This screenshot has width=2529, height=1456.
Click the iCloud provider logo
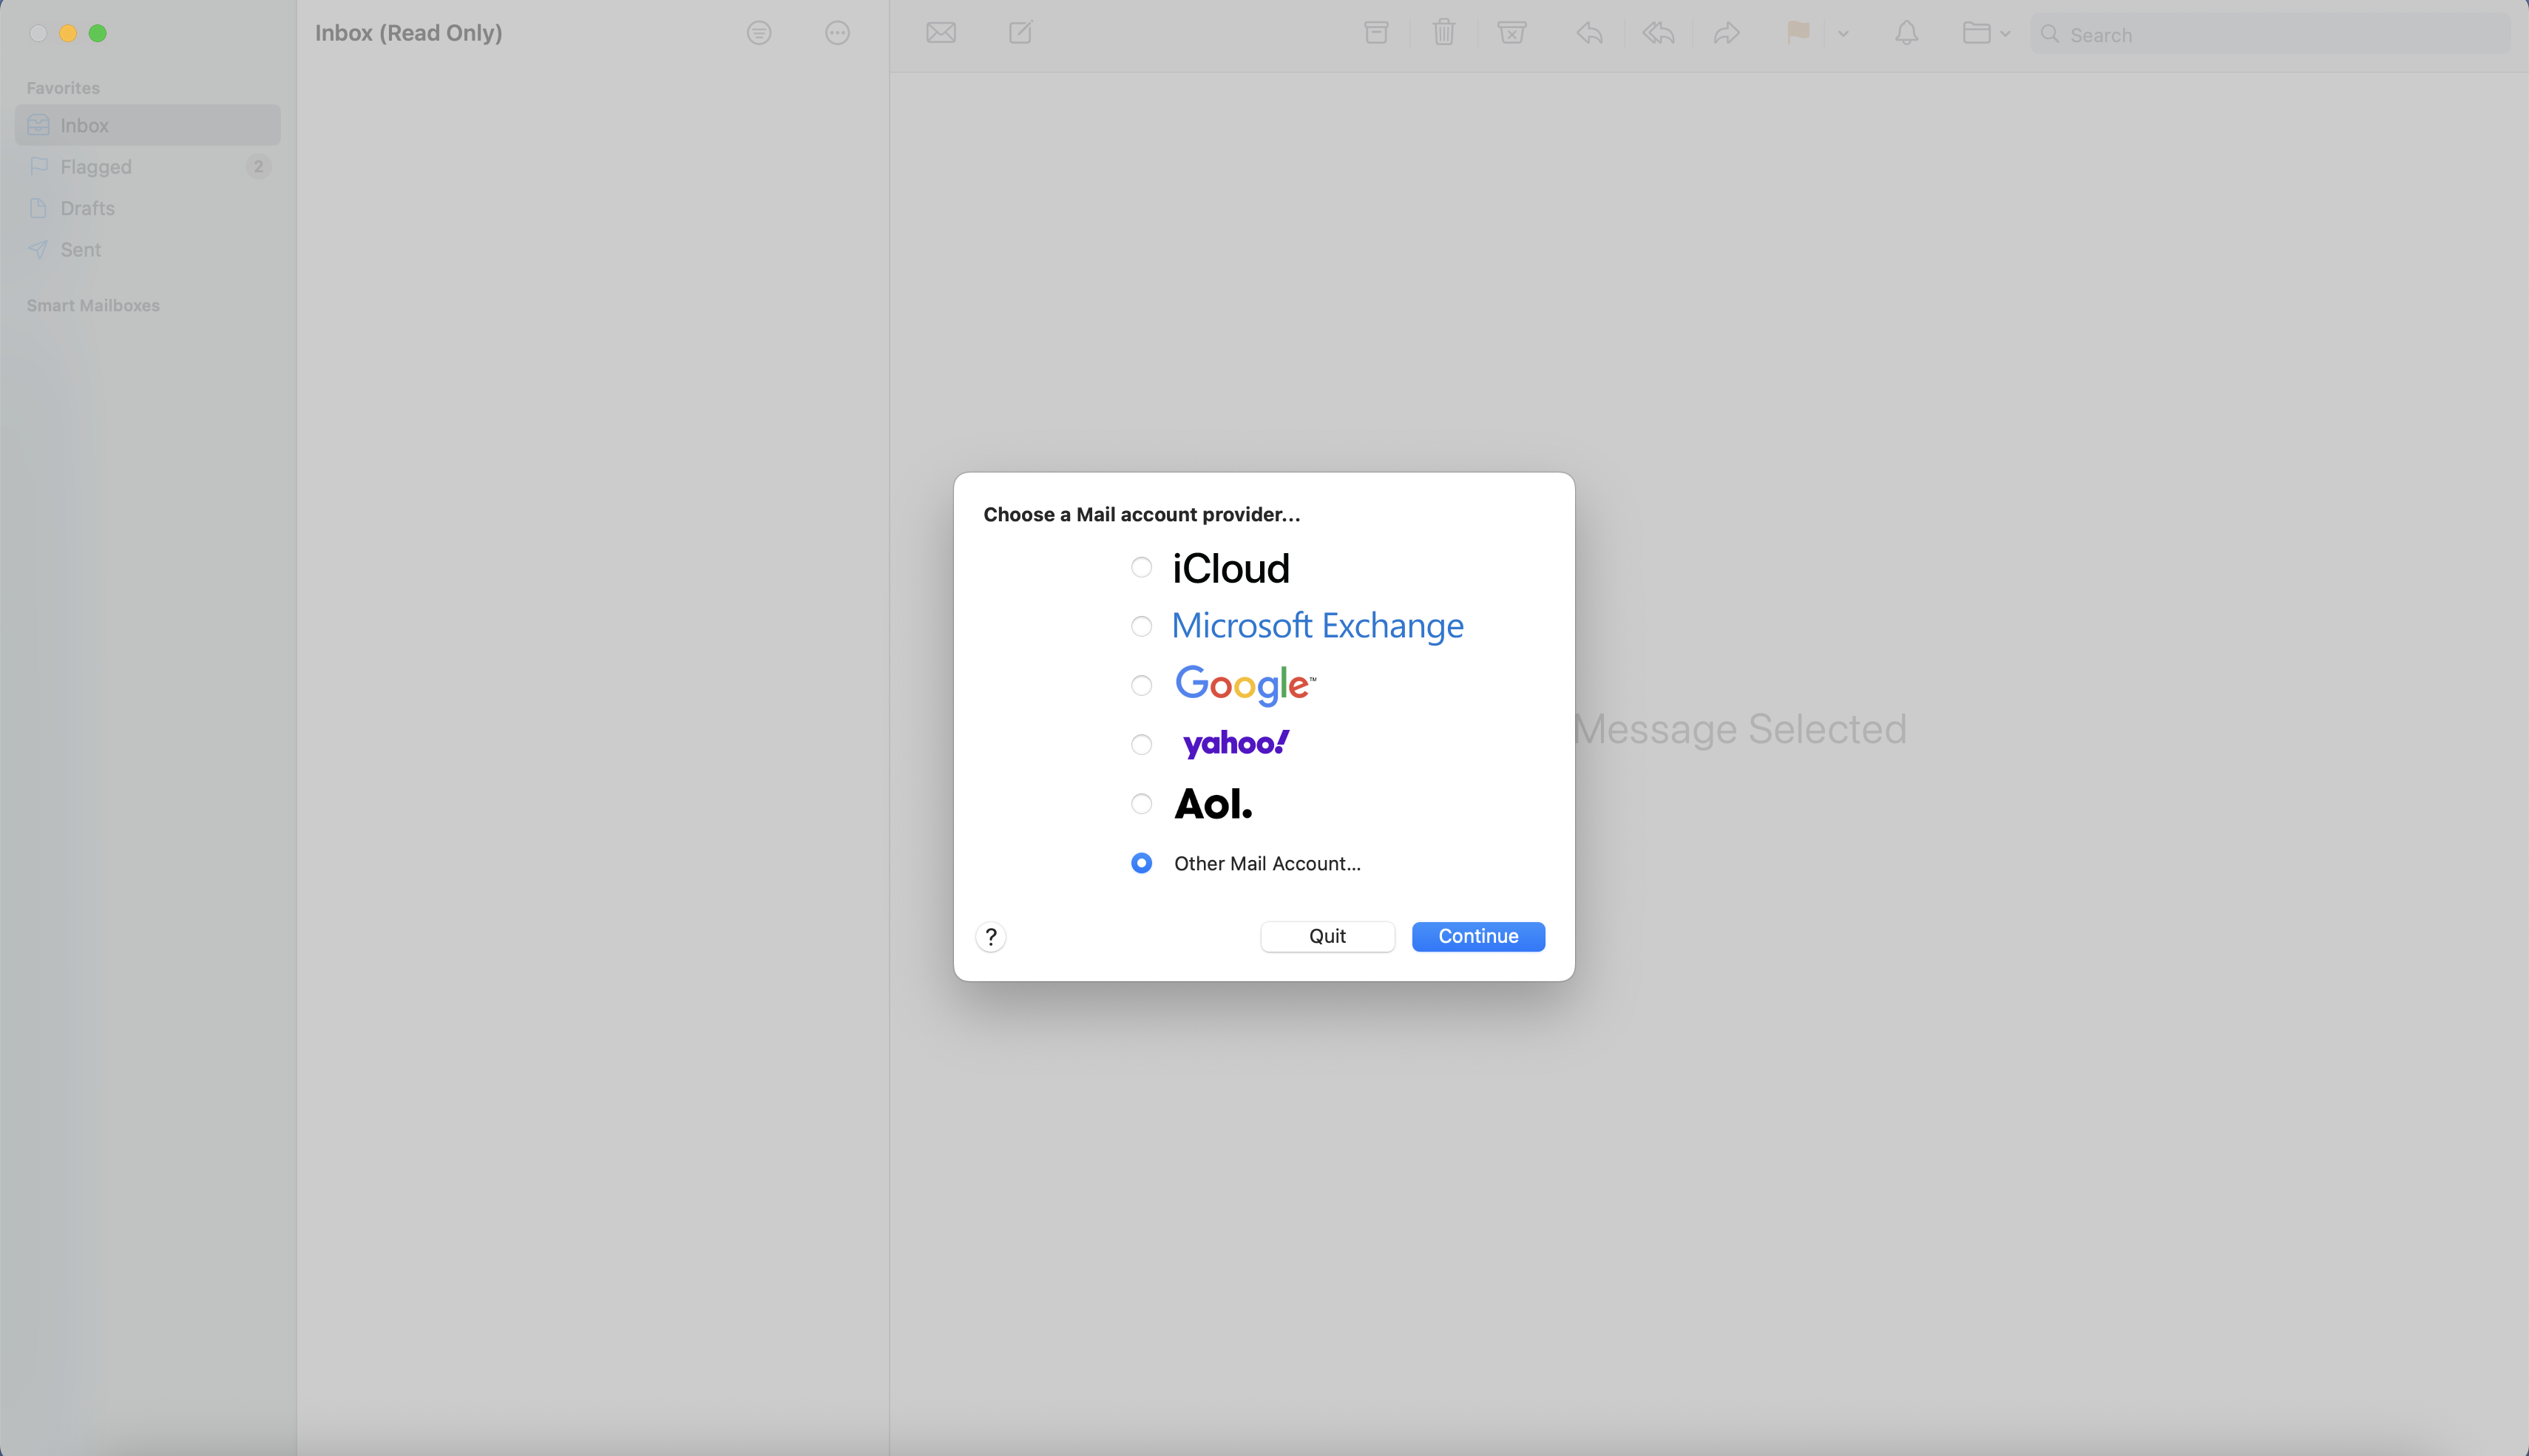(x=1231, y=568)
